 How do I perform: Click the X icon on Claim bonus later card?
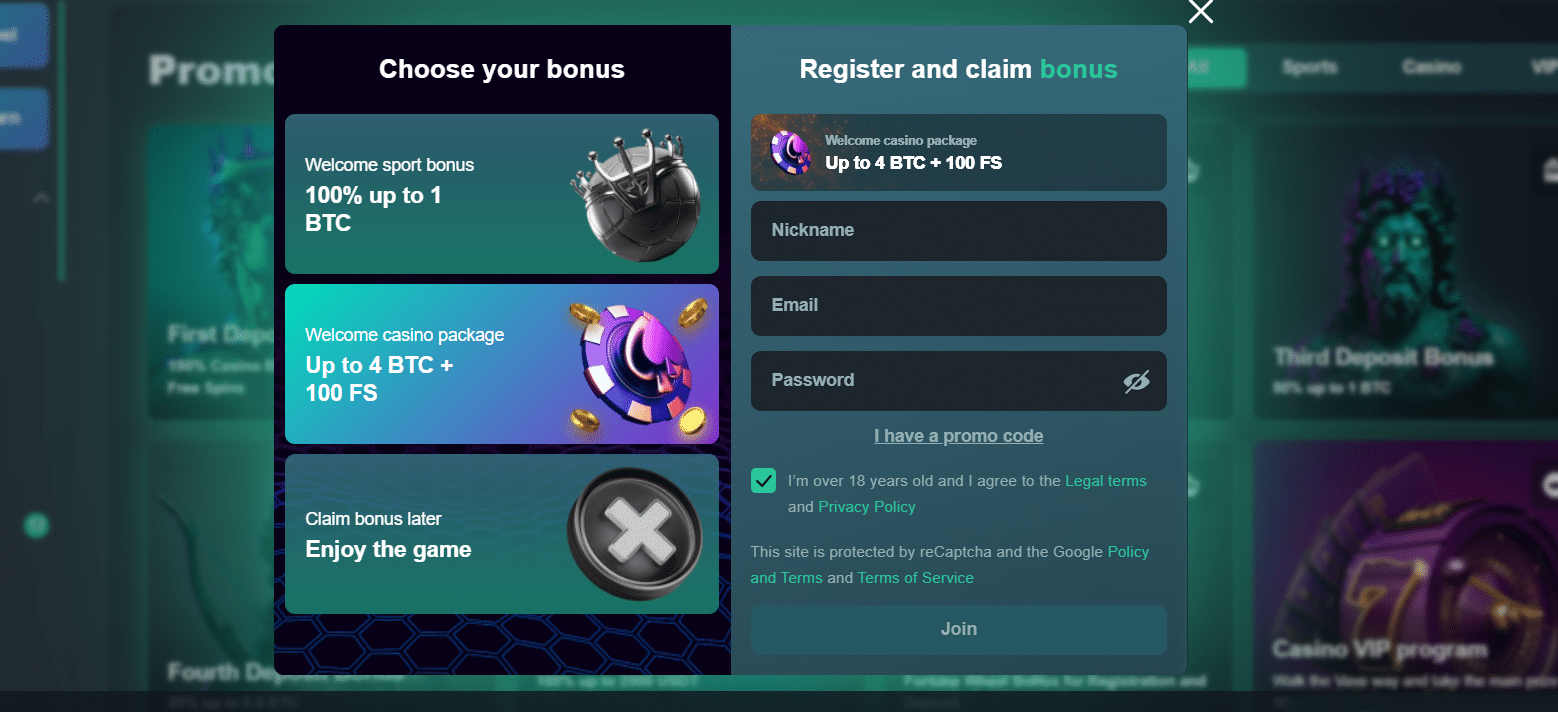pos(636,533)
